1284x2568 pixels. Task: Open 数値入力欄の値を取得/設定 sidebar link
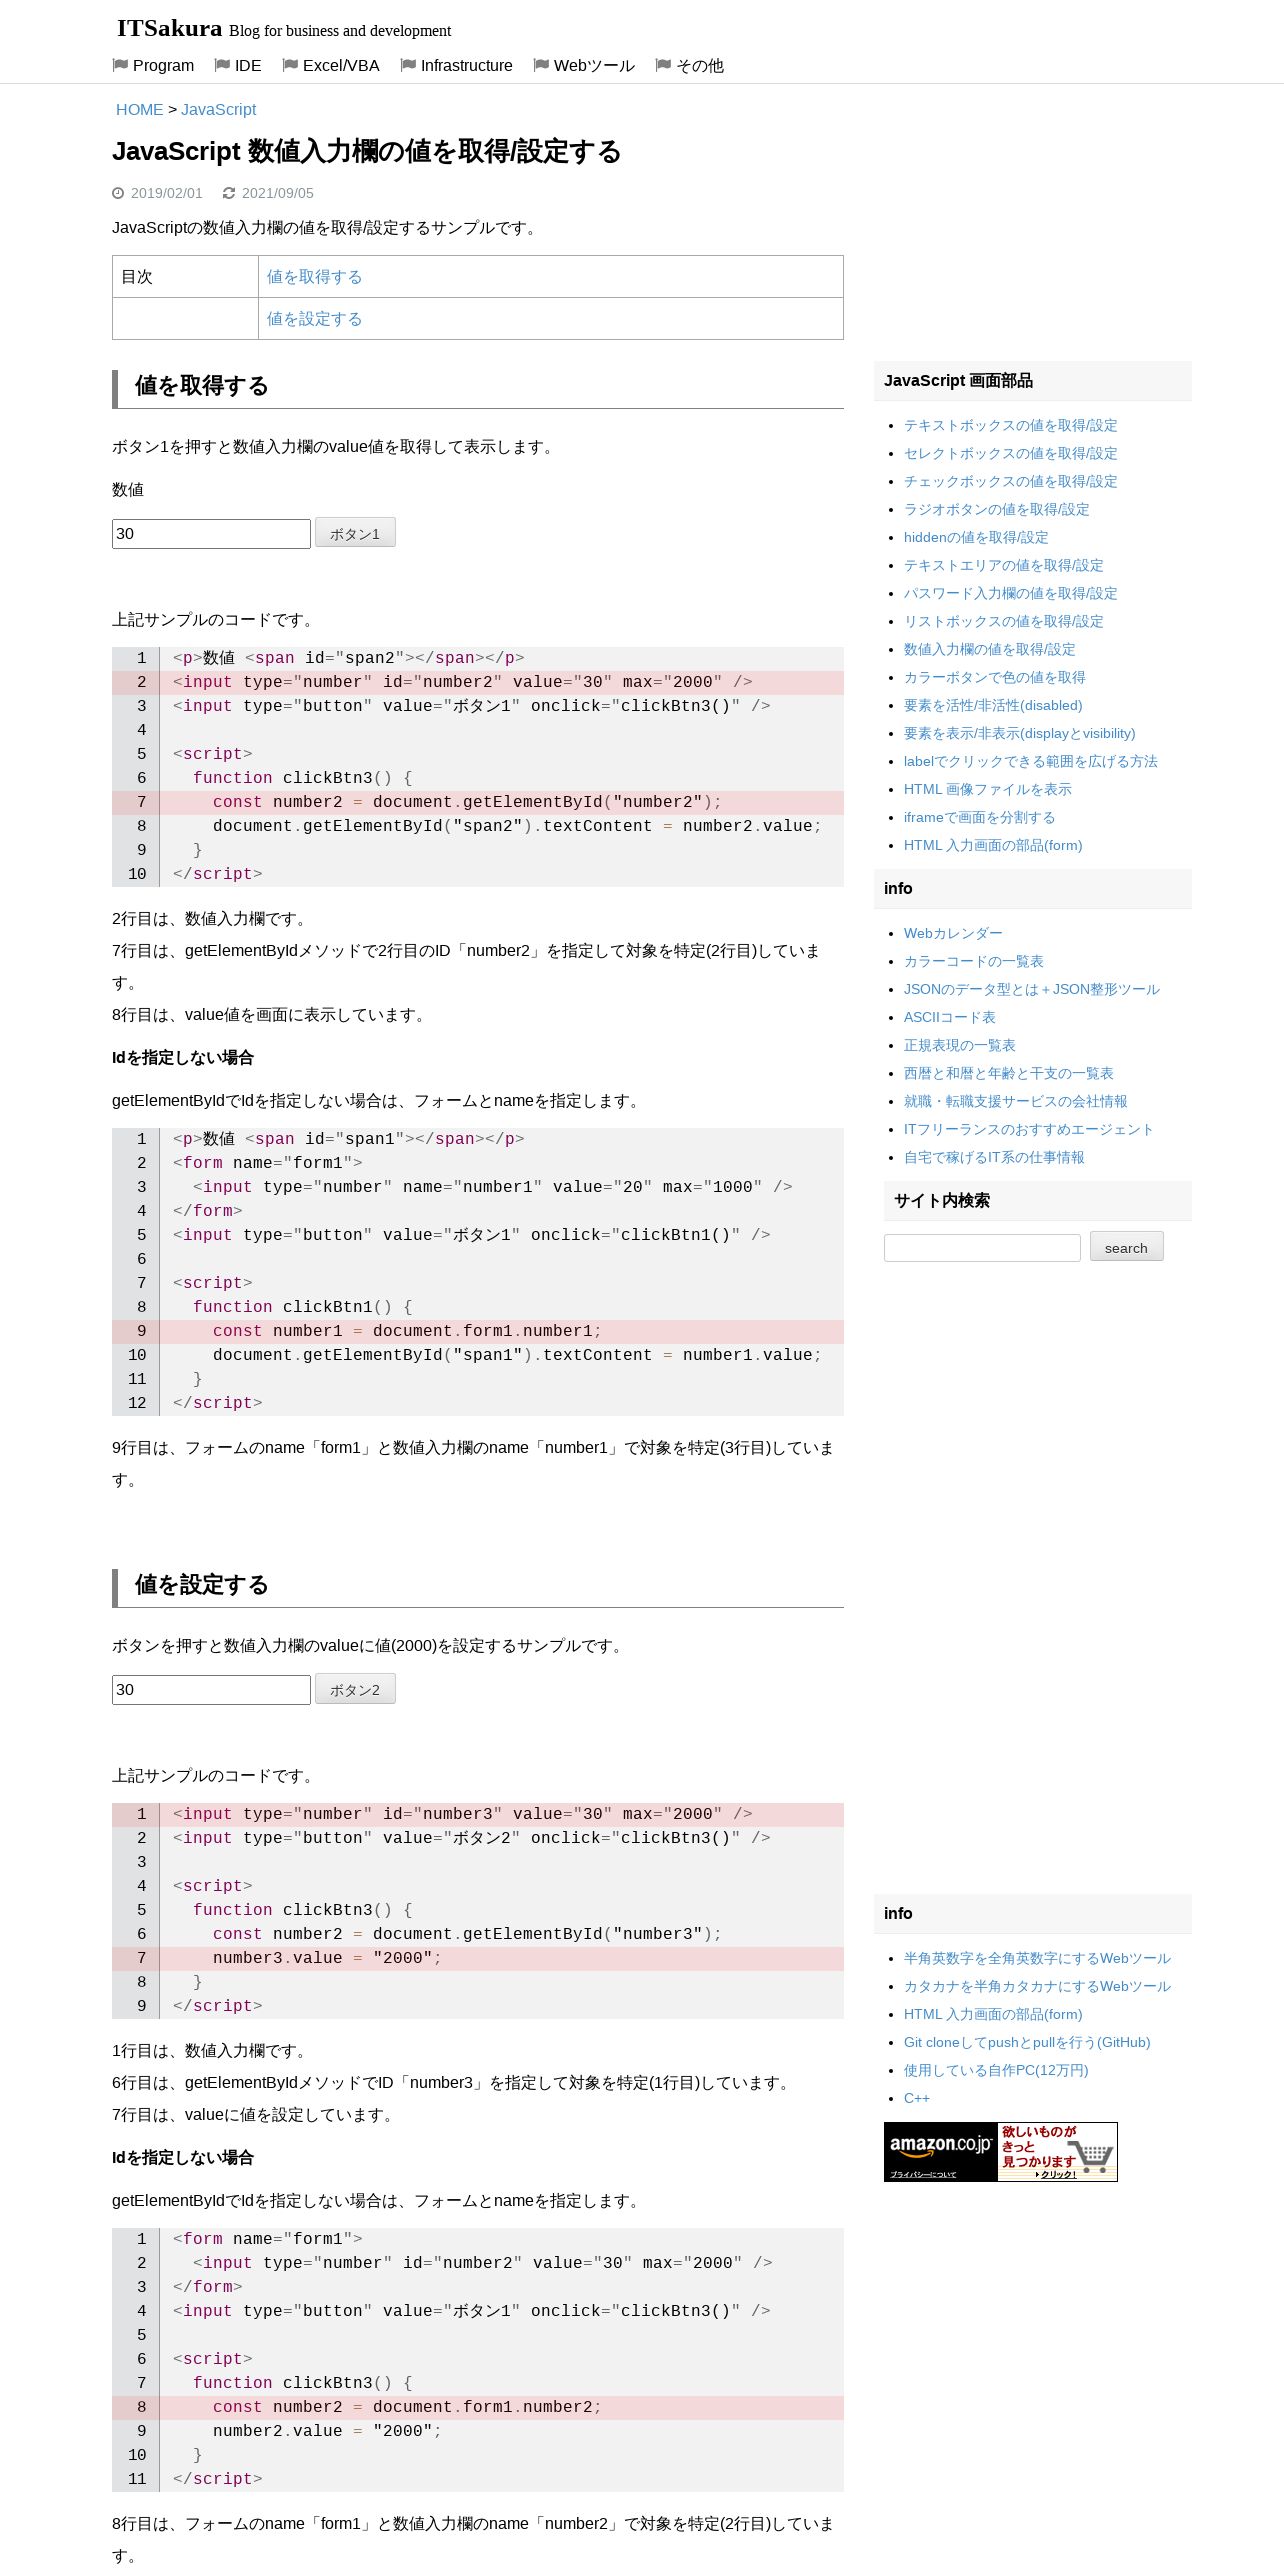tap(989, 650)
